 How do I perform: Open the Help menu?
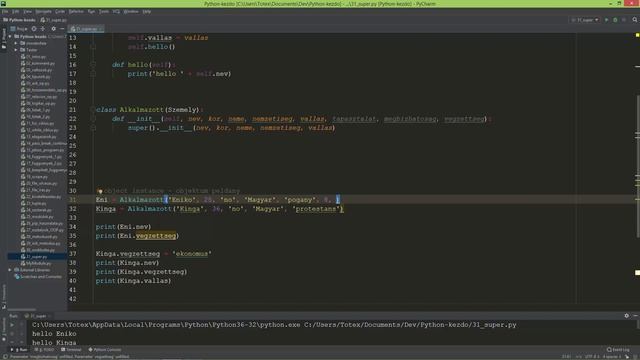[x=147, y=11]
